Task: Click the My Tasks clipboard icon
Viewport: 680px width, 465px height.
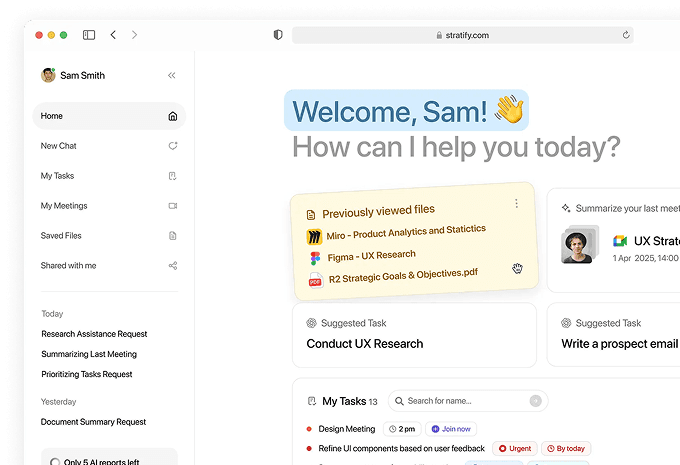Action: [173, 176]
